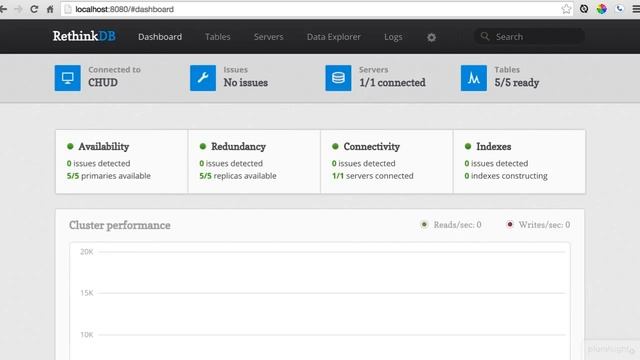Click the Connectivity green status dot

336,146
